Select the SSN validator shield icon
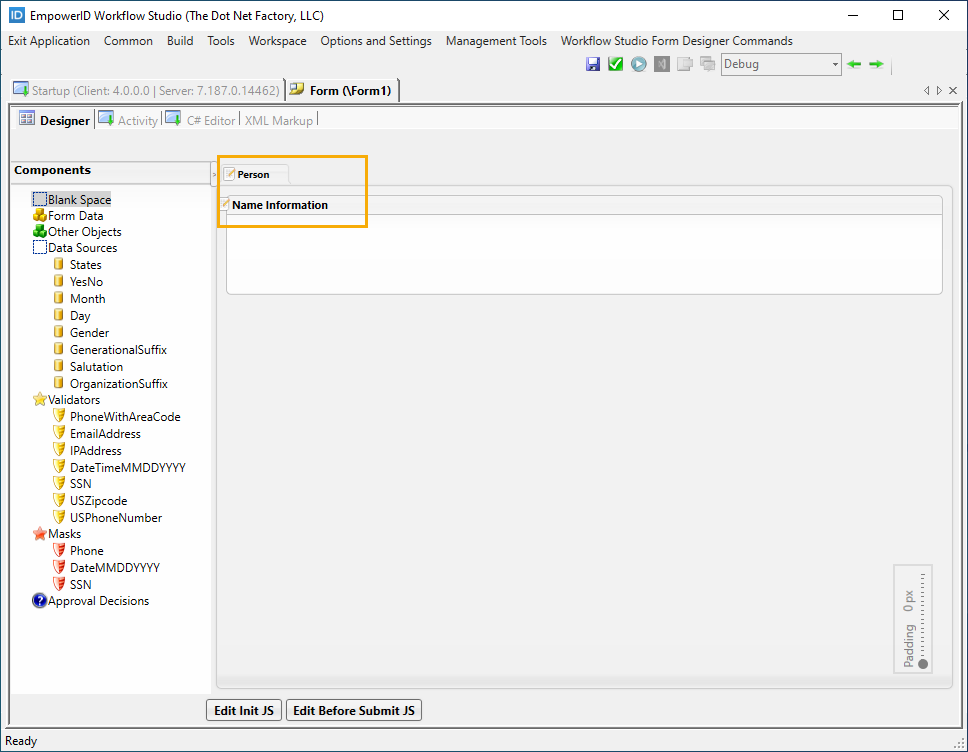This screenshot has width=968, height=752. coord(59,484)
